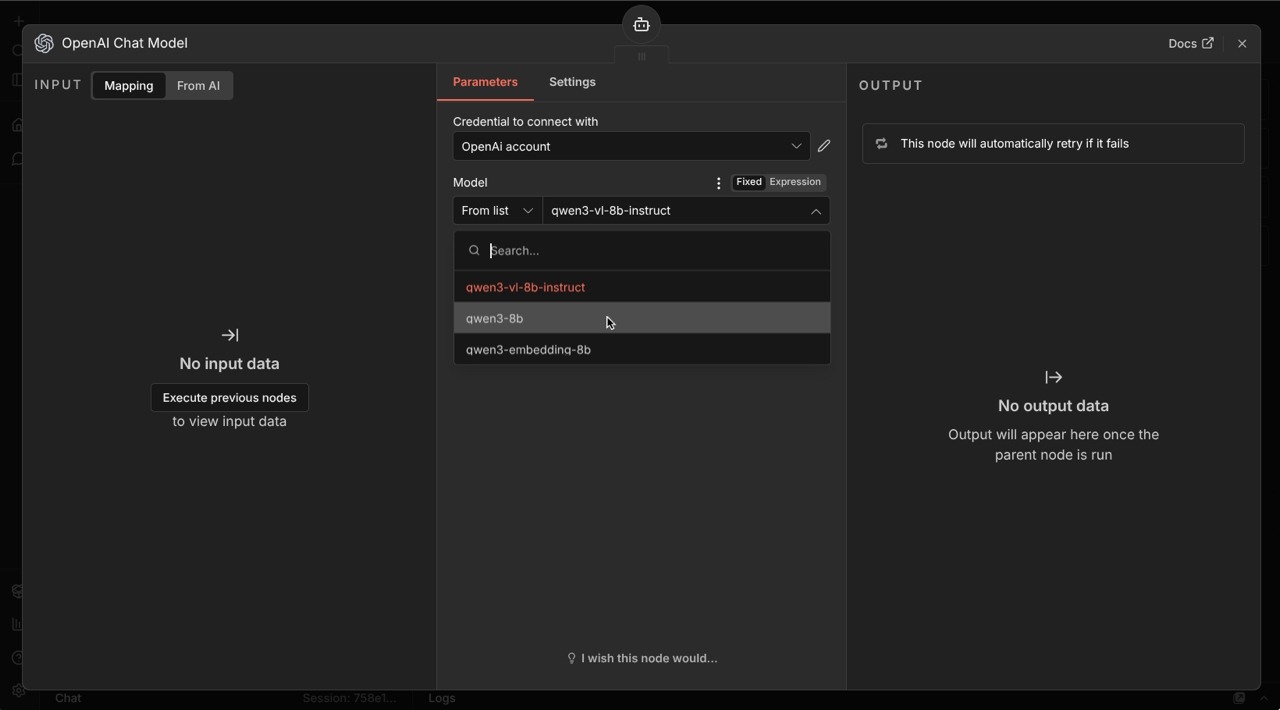The height and width of the screenshot is (710, 1280).
Task: Open the Chat panel at the bottom
Action: 68,698
